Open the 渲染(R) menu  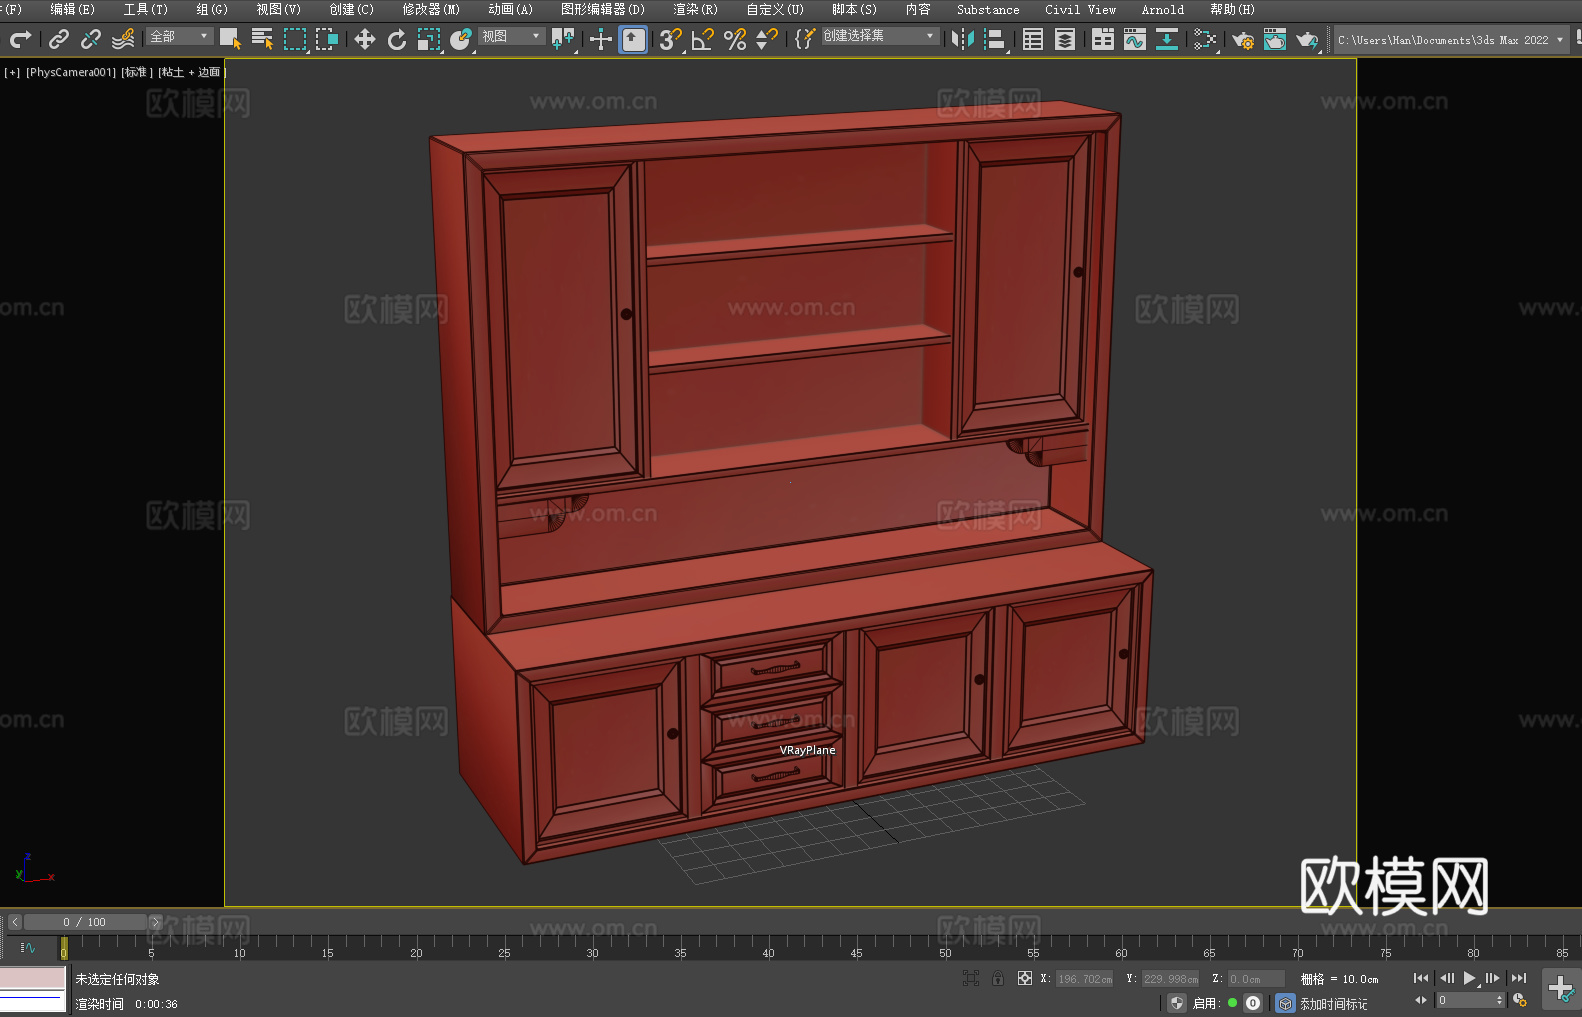[695, 9]
